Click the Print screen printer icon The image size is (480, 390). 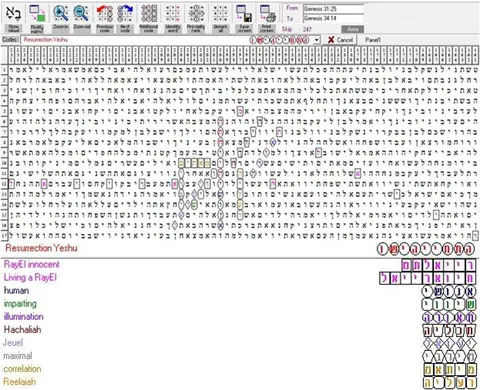tap(267, 13)
